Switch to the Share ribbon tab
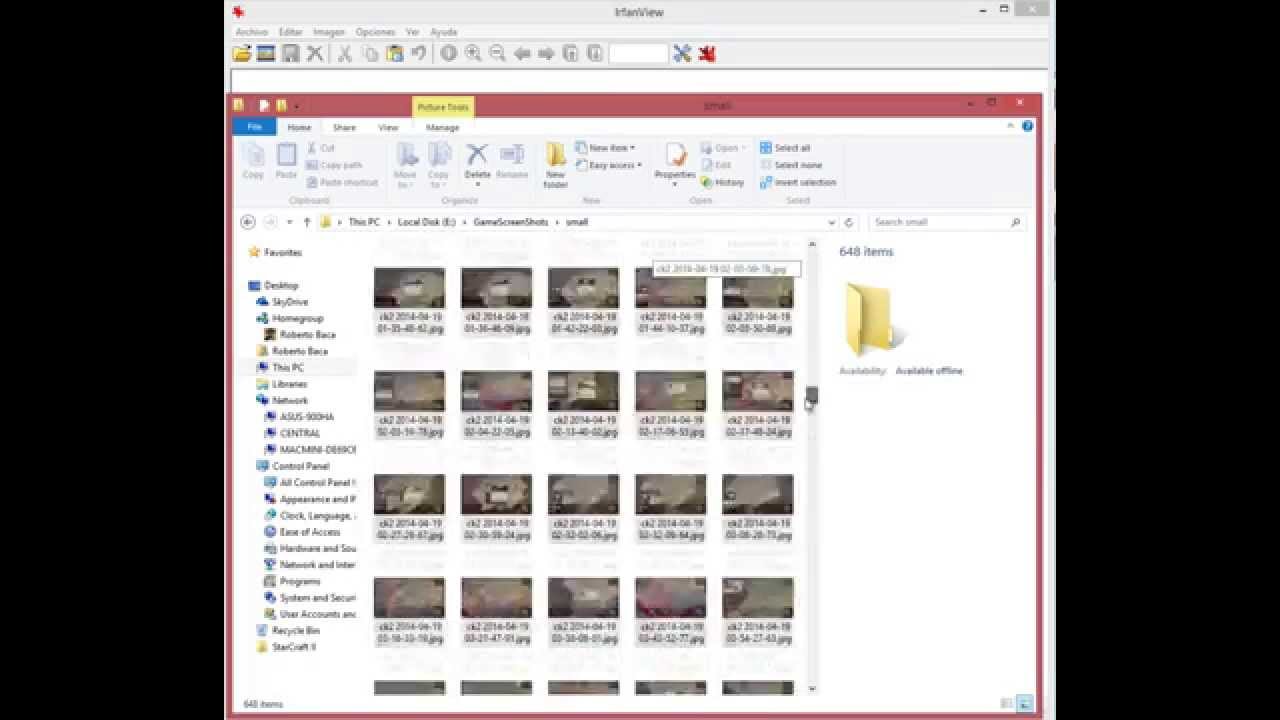The image size is (1280, 720). [344, 127]
